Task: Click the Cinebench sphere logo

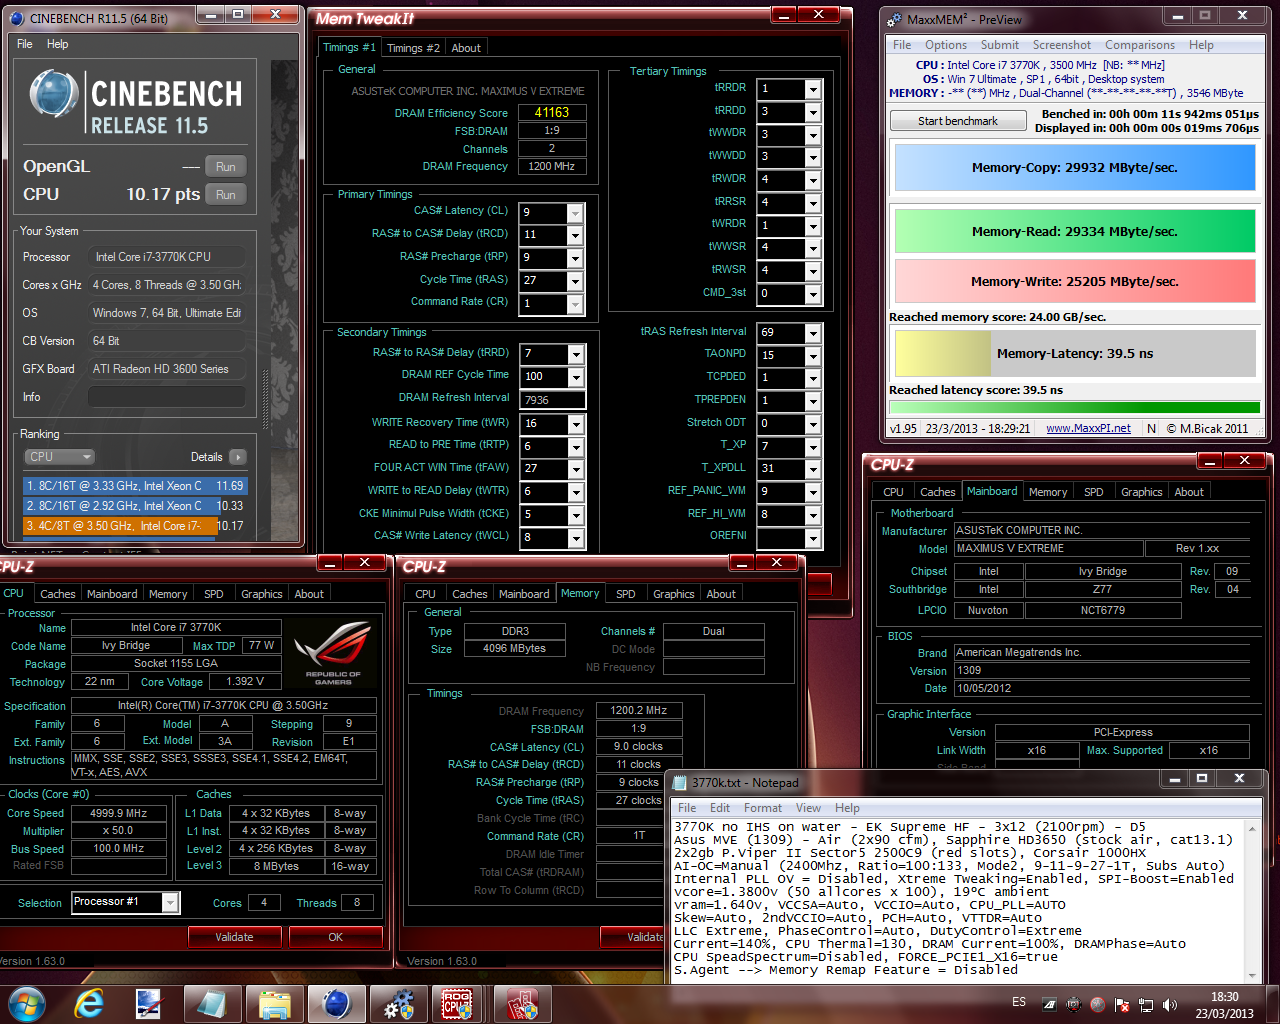Action: coord(53,95)
